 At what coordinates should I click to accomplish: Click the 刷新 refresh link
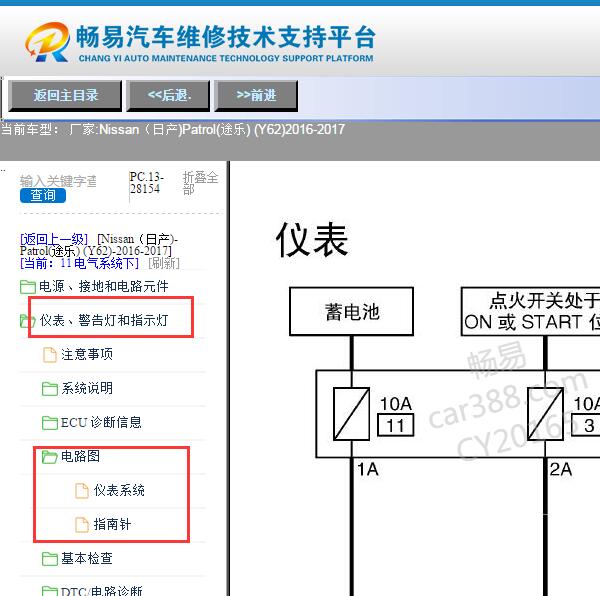(164, 263)
